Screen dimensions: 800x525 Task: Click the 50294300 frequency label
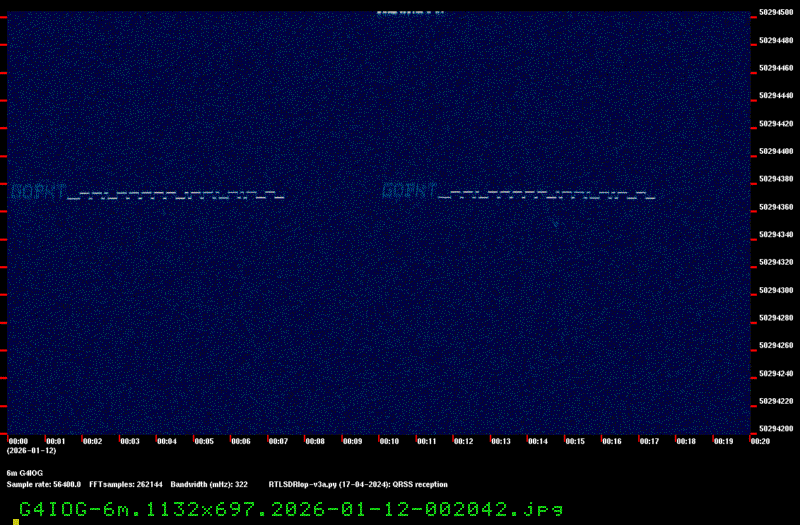[x=776, y=290]
